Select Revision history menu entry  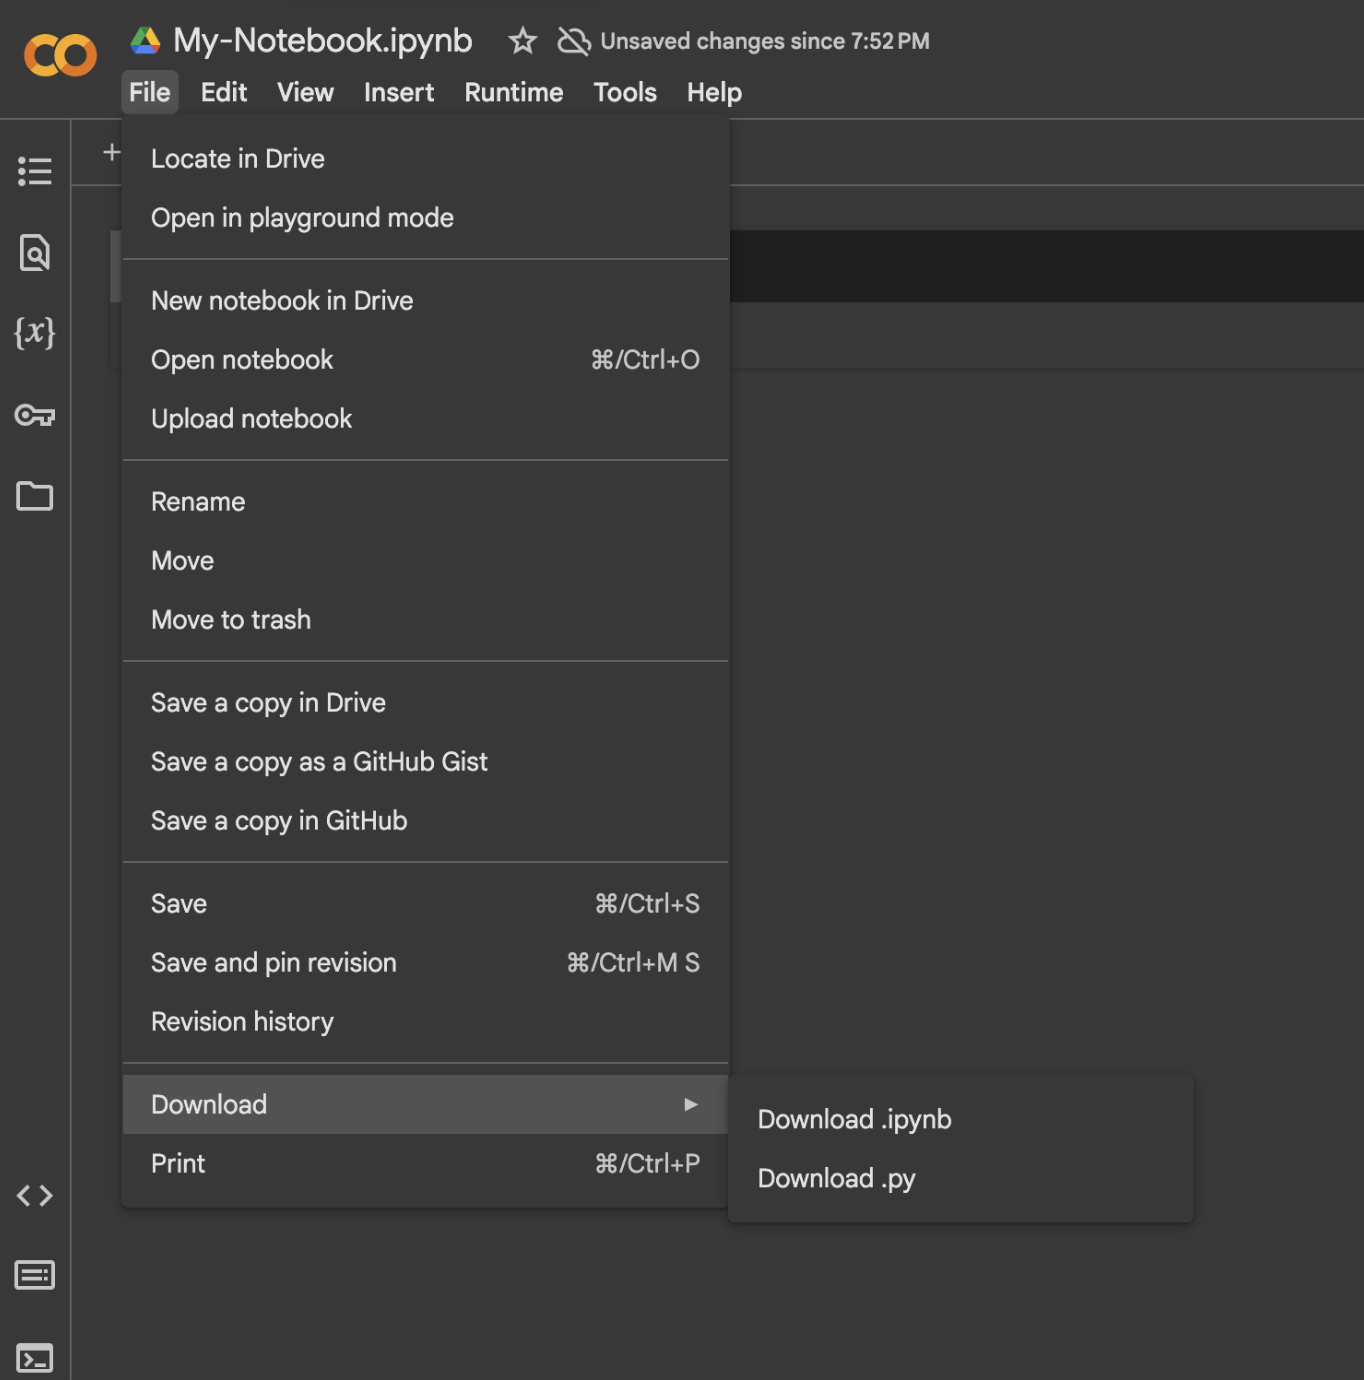242,1022
